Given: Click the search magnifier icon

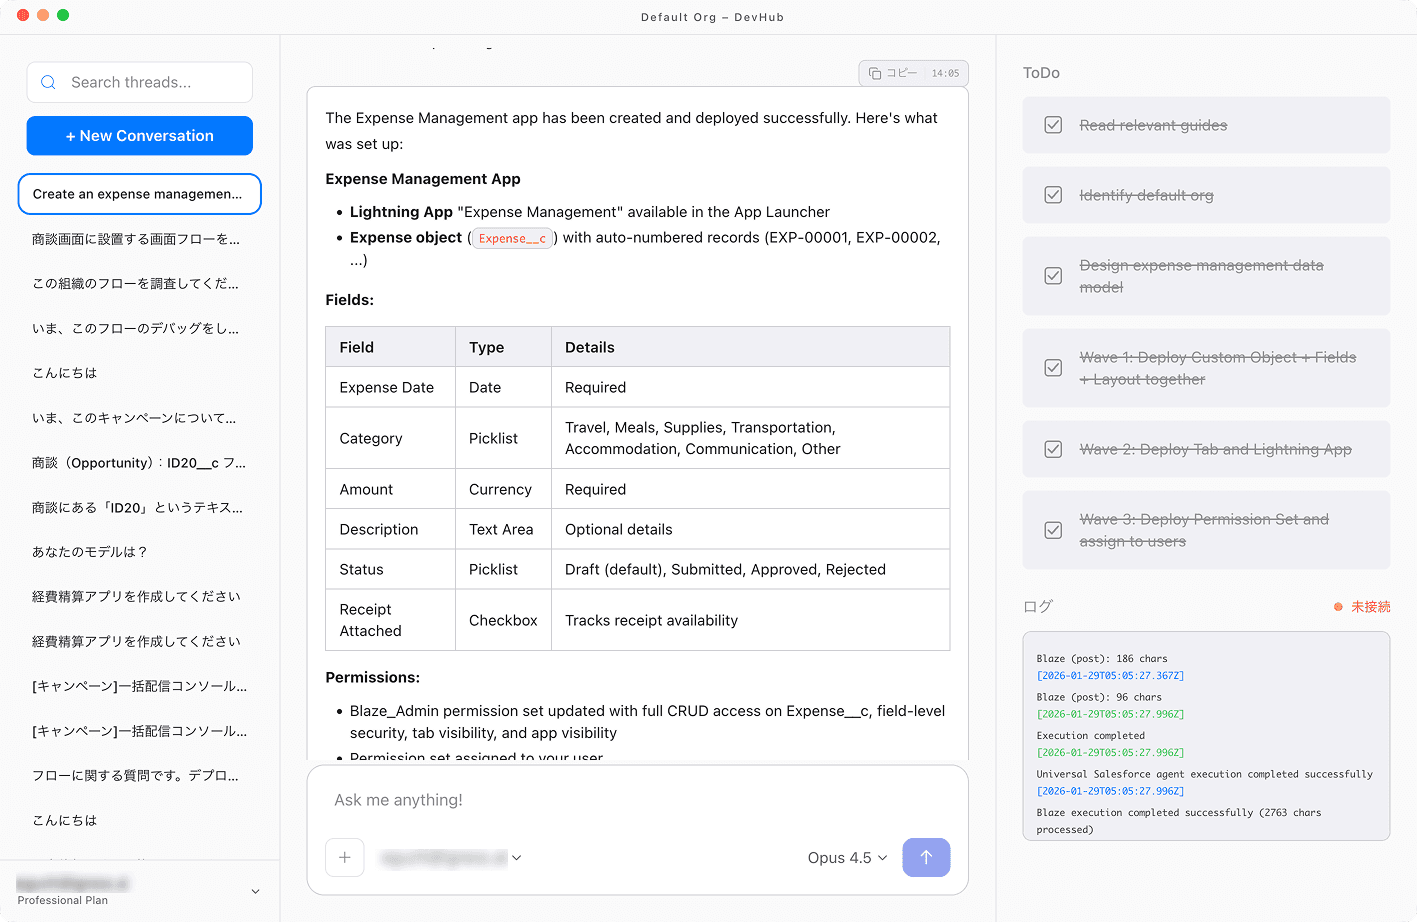Looking at the screenshot, I should pyautogui.click(x=48, y=82).
